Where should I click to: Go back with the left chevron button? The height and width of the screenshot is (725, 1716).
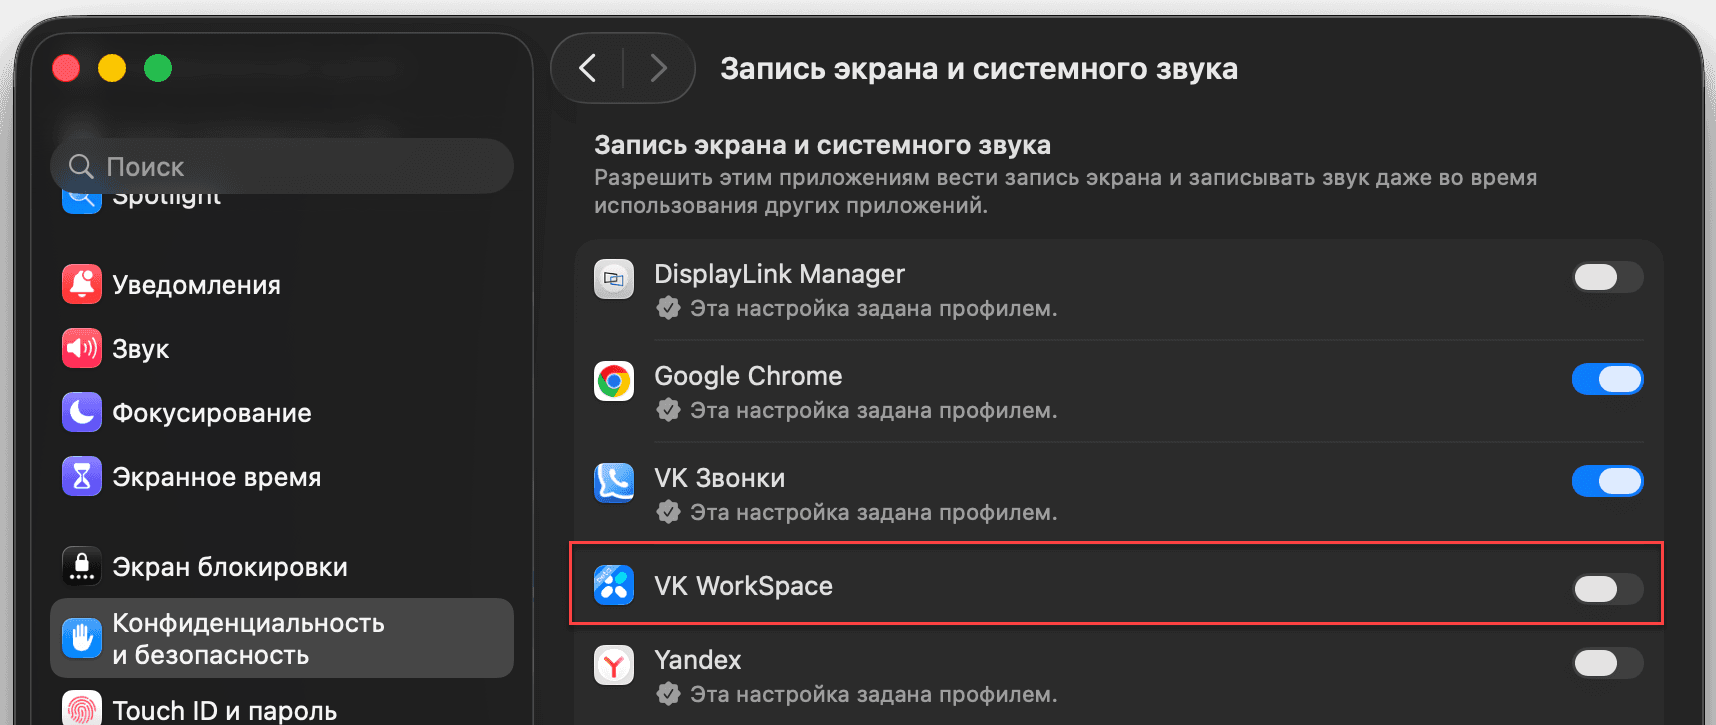coord(588,68)
